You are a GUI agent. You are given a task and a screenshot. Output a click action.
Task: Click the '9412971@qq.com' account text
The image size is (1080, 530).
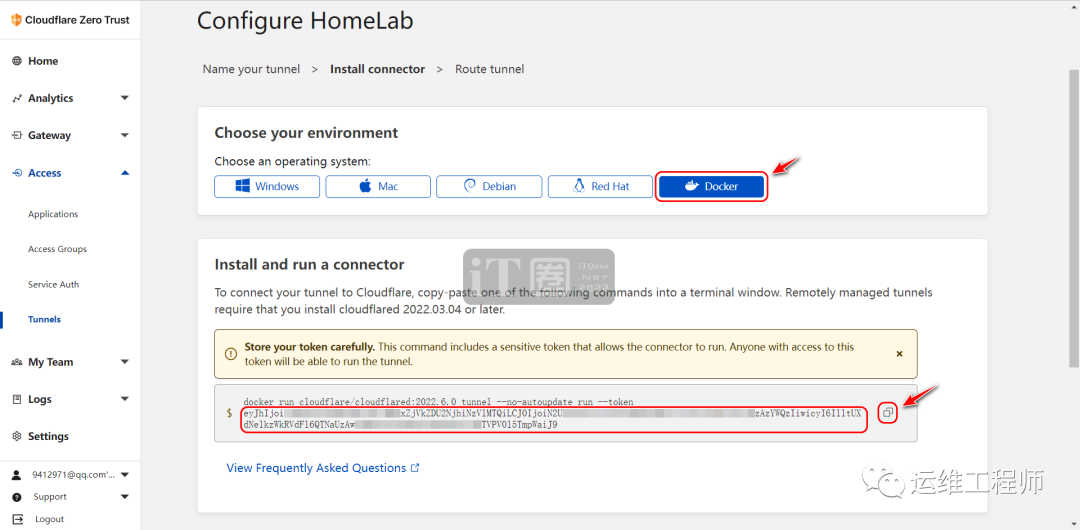pos(72,475)
